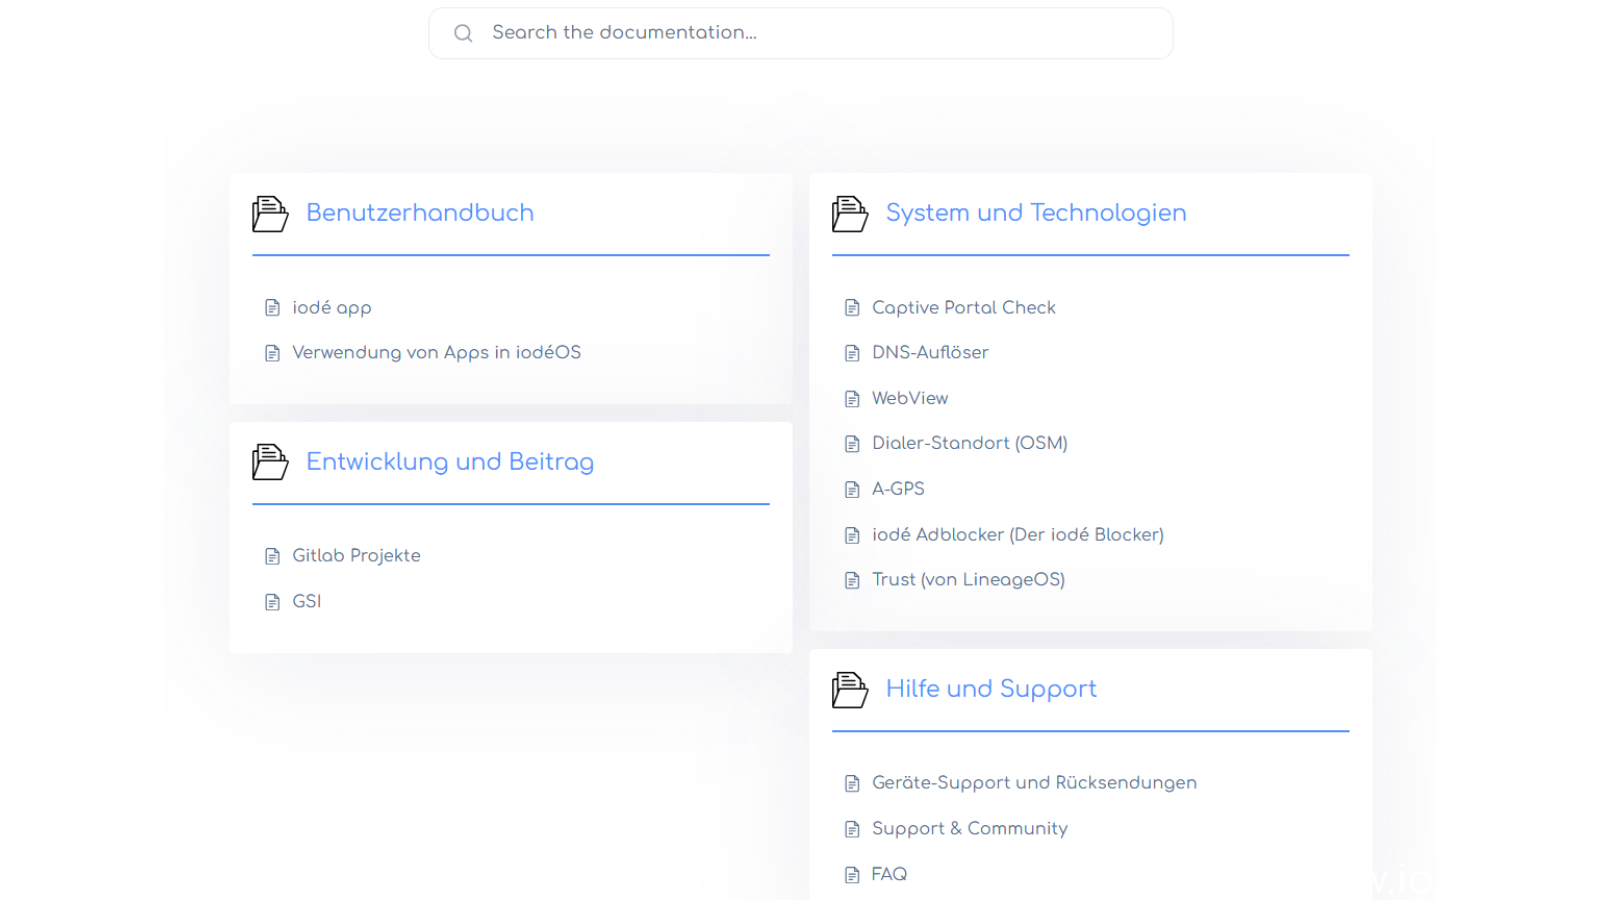Click document icon beside Geräte-Support und Rücksendungen
This screenshot has height=900, width=1600.
coord(852,784)
